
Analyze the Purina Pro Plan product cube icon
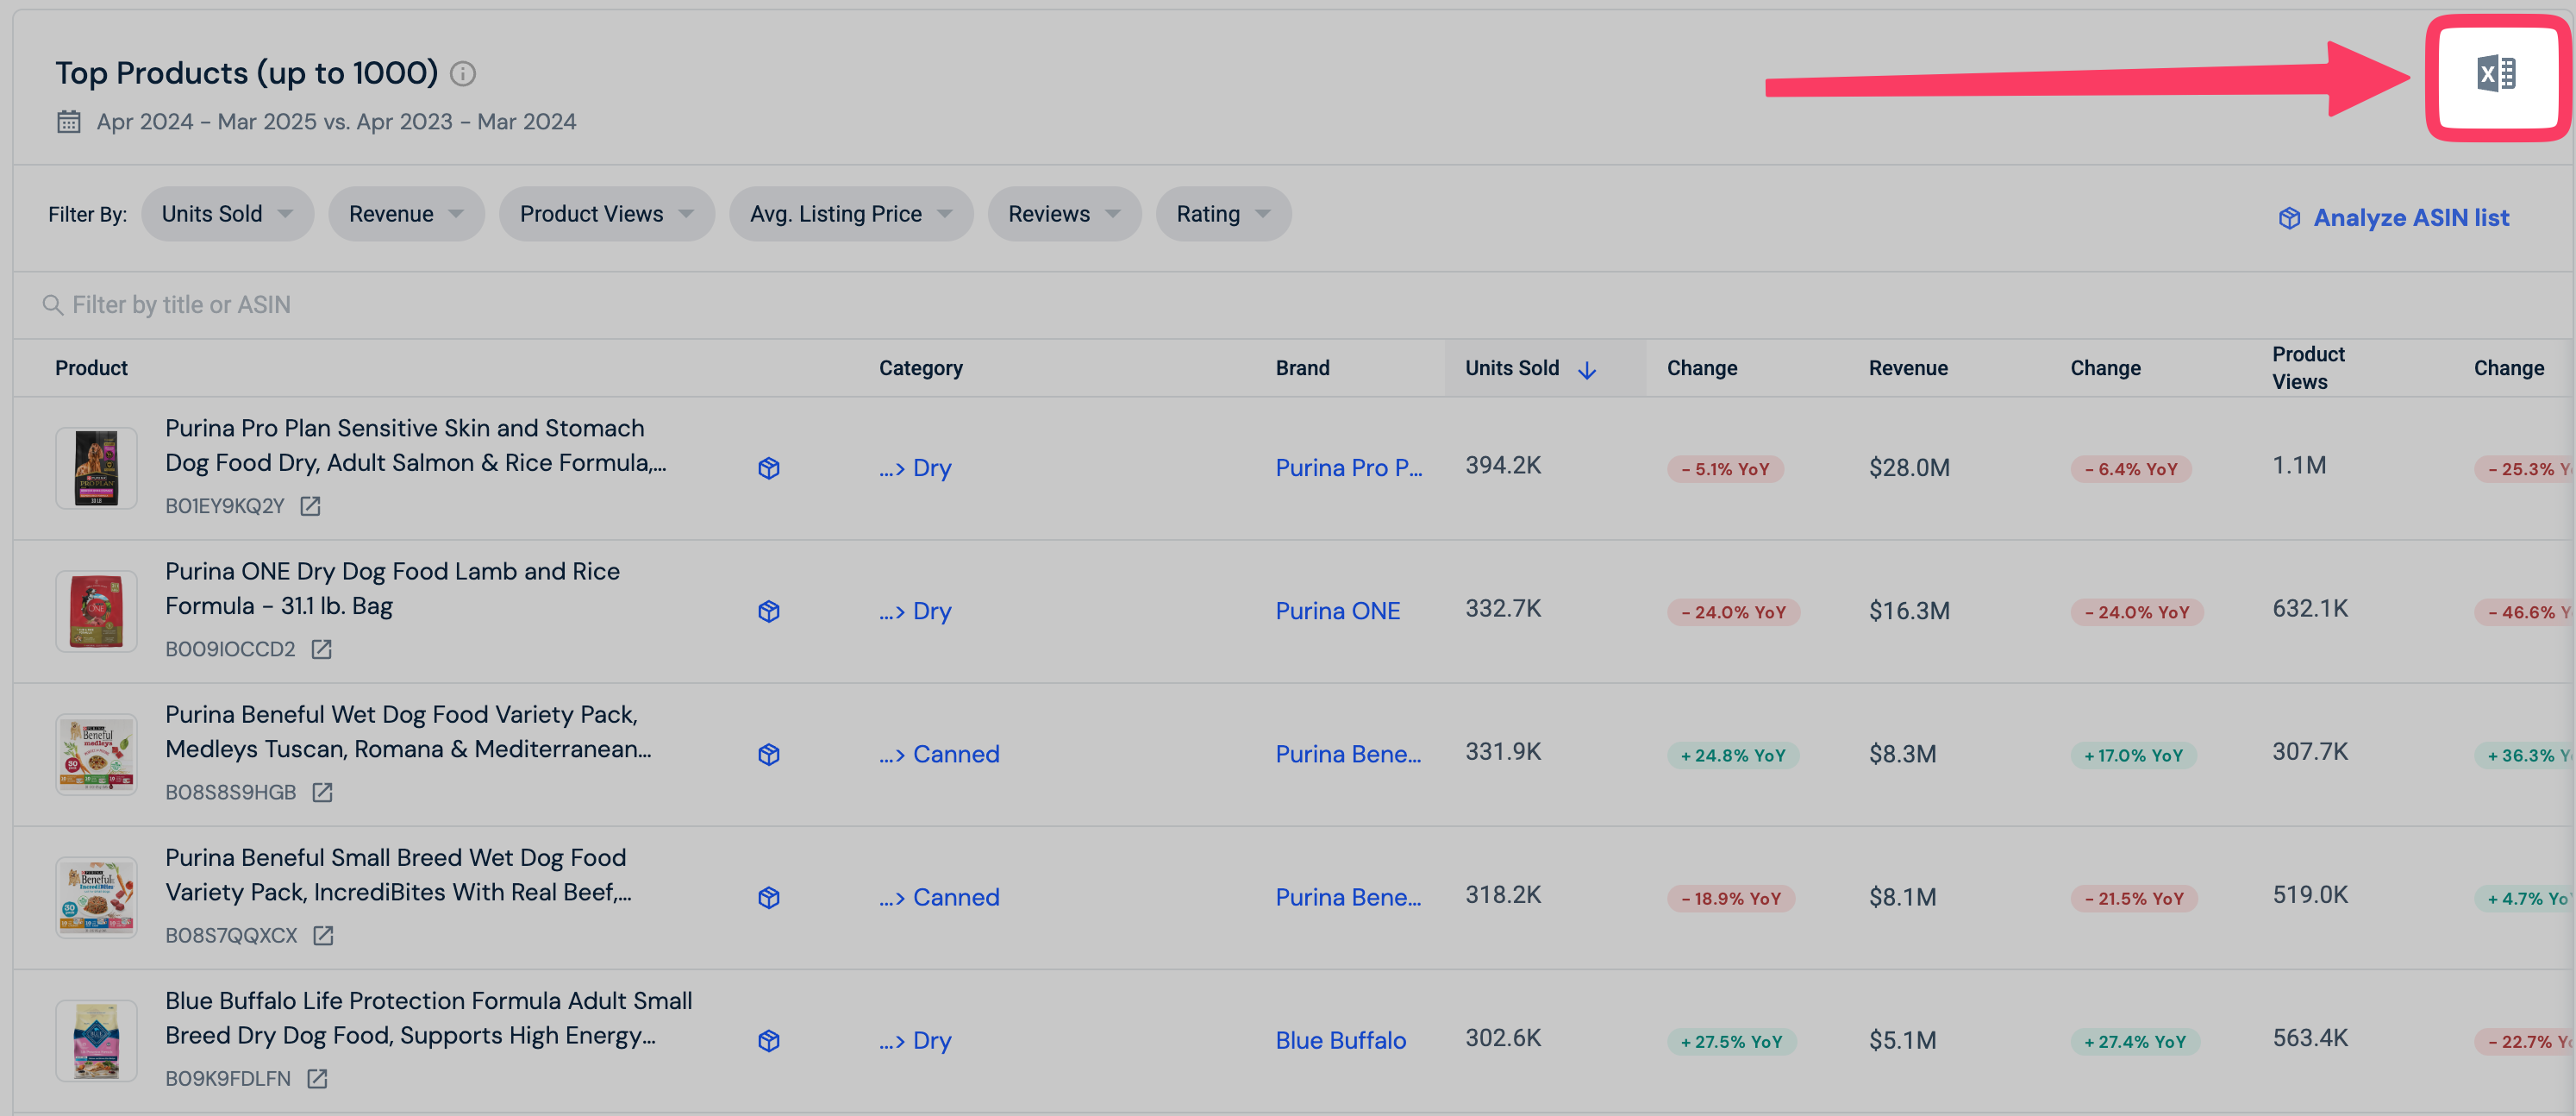point(769,468)
